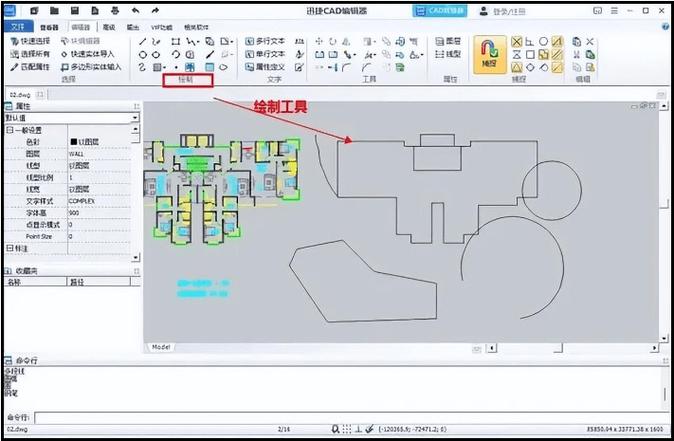Image resolution: width=674 pixels, height=441 pixels.
Task: Click the canvas horizontal scrollbar
Action: point(572,348)
